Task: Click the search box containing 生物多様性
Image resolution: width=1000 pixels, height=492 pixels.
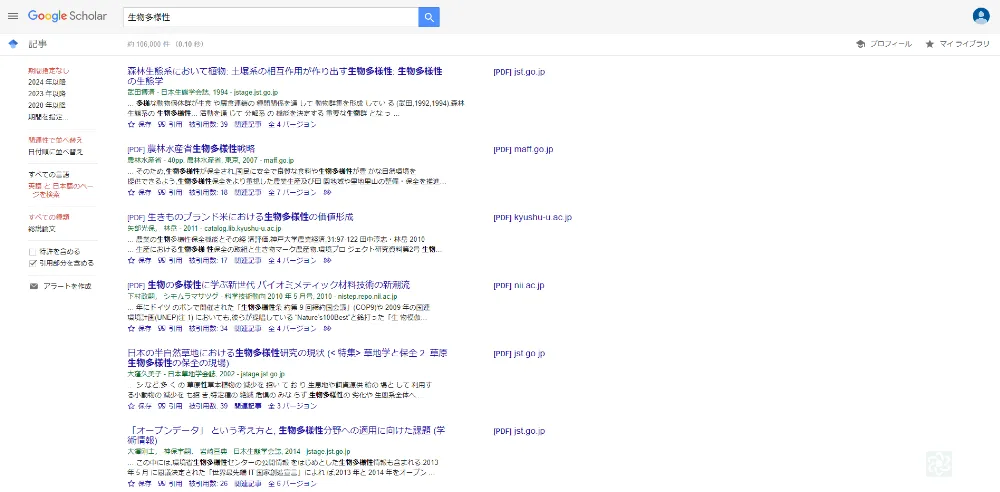Action: tap(270, 17)
